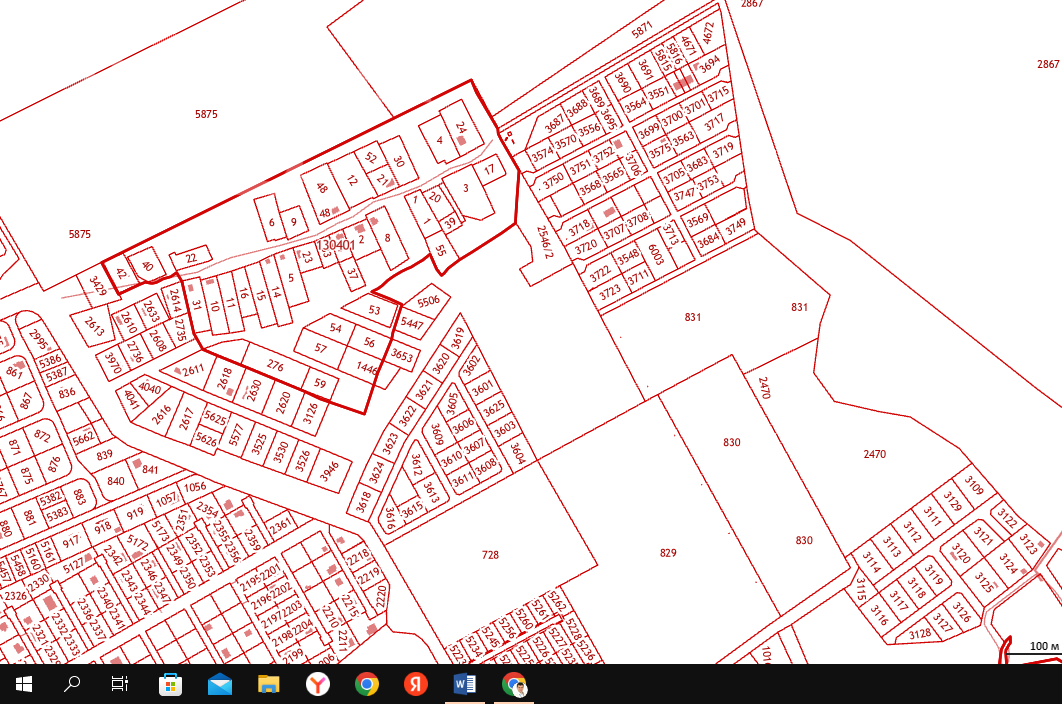Click parcel 883
The height and width of the screenshot is (704, 1062).
[x=79, y=497]
